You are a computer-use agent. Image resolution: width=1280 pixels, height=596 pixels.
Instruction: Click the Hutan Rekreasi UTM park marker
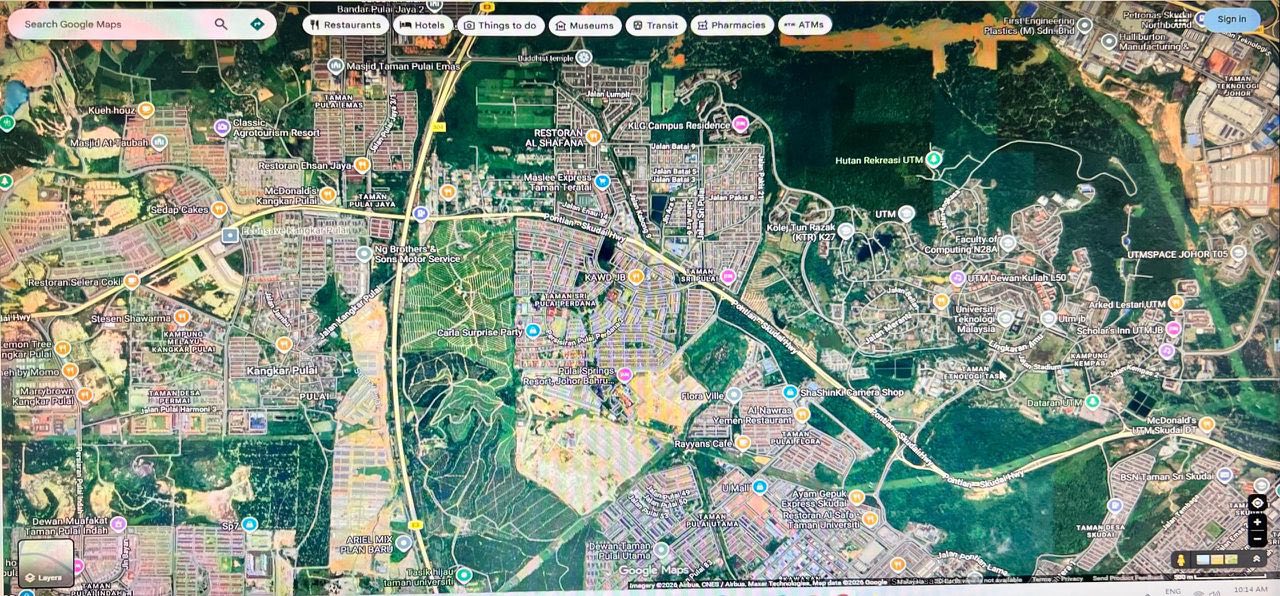pyautogui.click(x=934, y=159)
